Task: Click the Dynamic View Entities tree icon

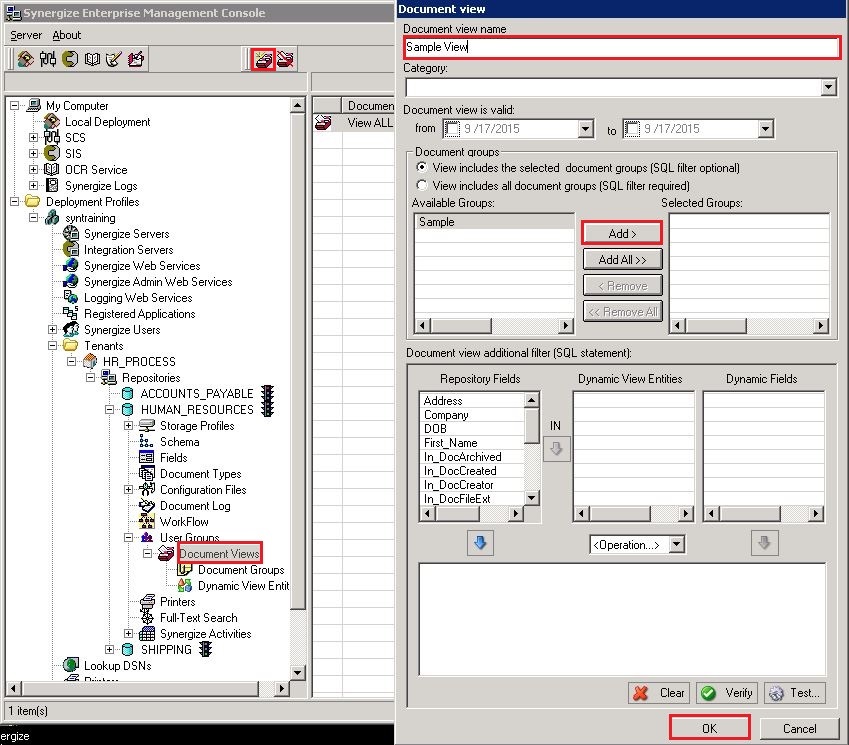Action: (x=185, y=585)
